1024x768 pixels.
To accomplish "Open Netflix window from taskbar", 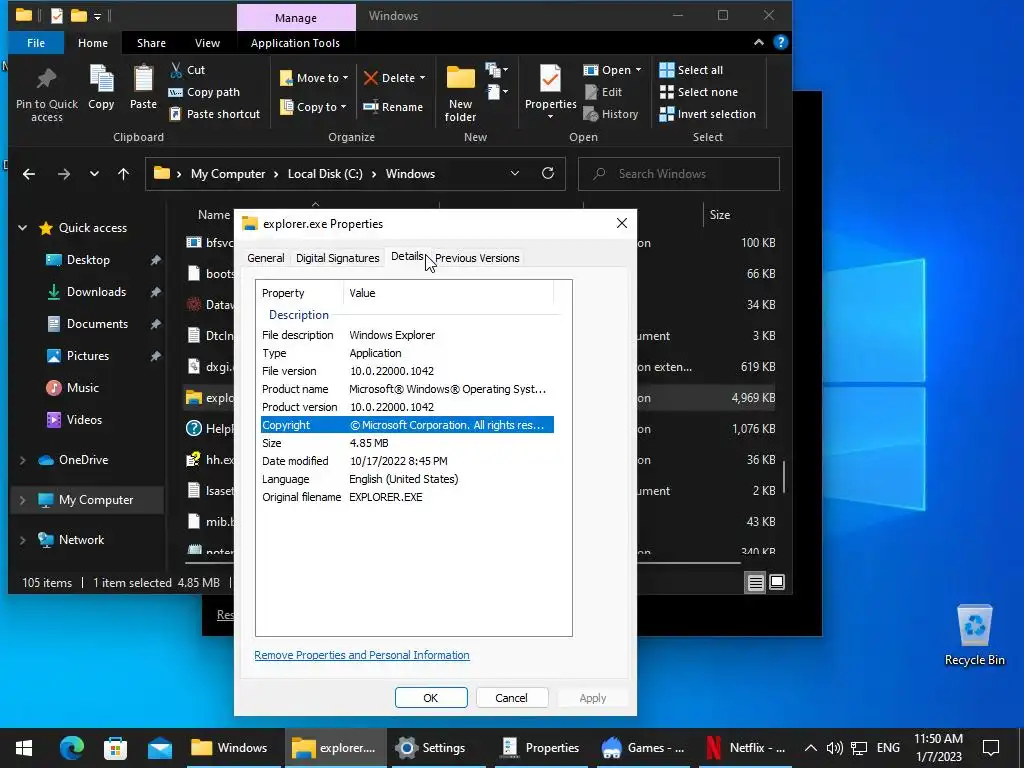I will (x=746, y=748).
